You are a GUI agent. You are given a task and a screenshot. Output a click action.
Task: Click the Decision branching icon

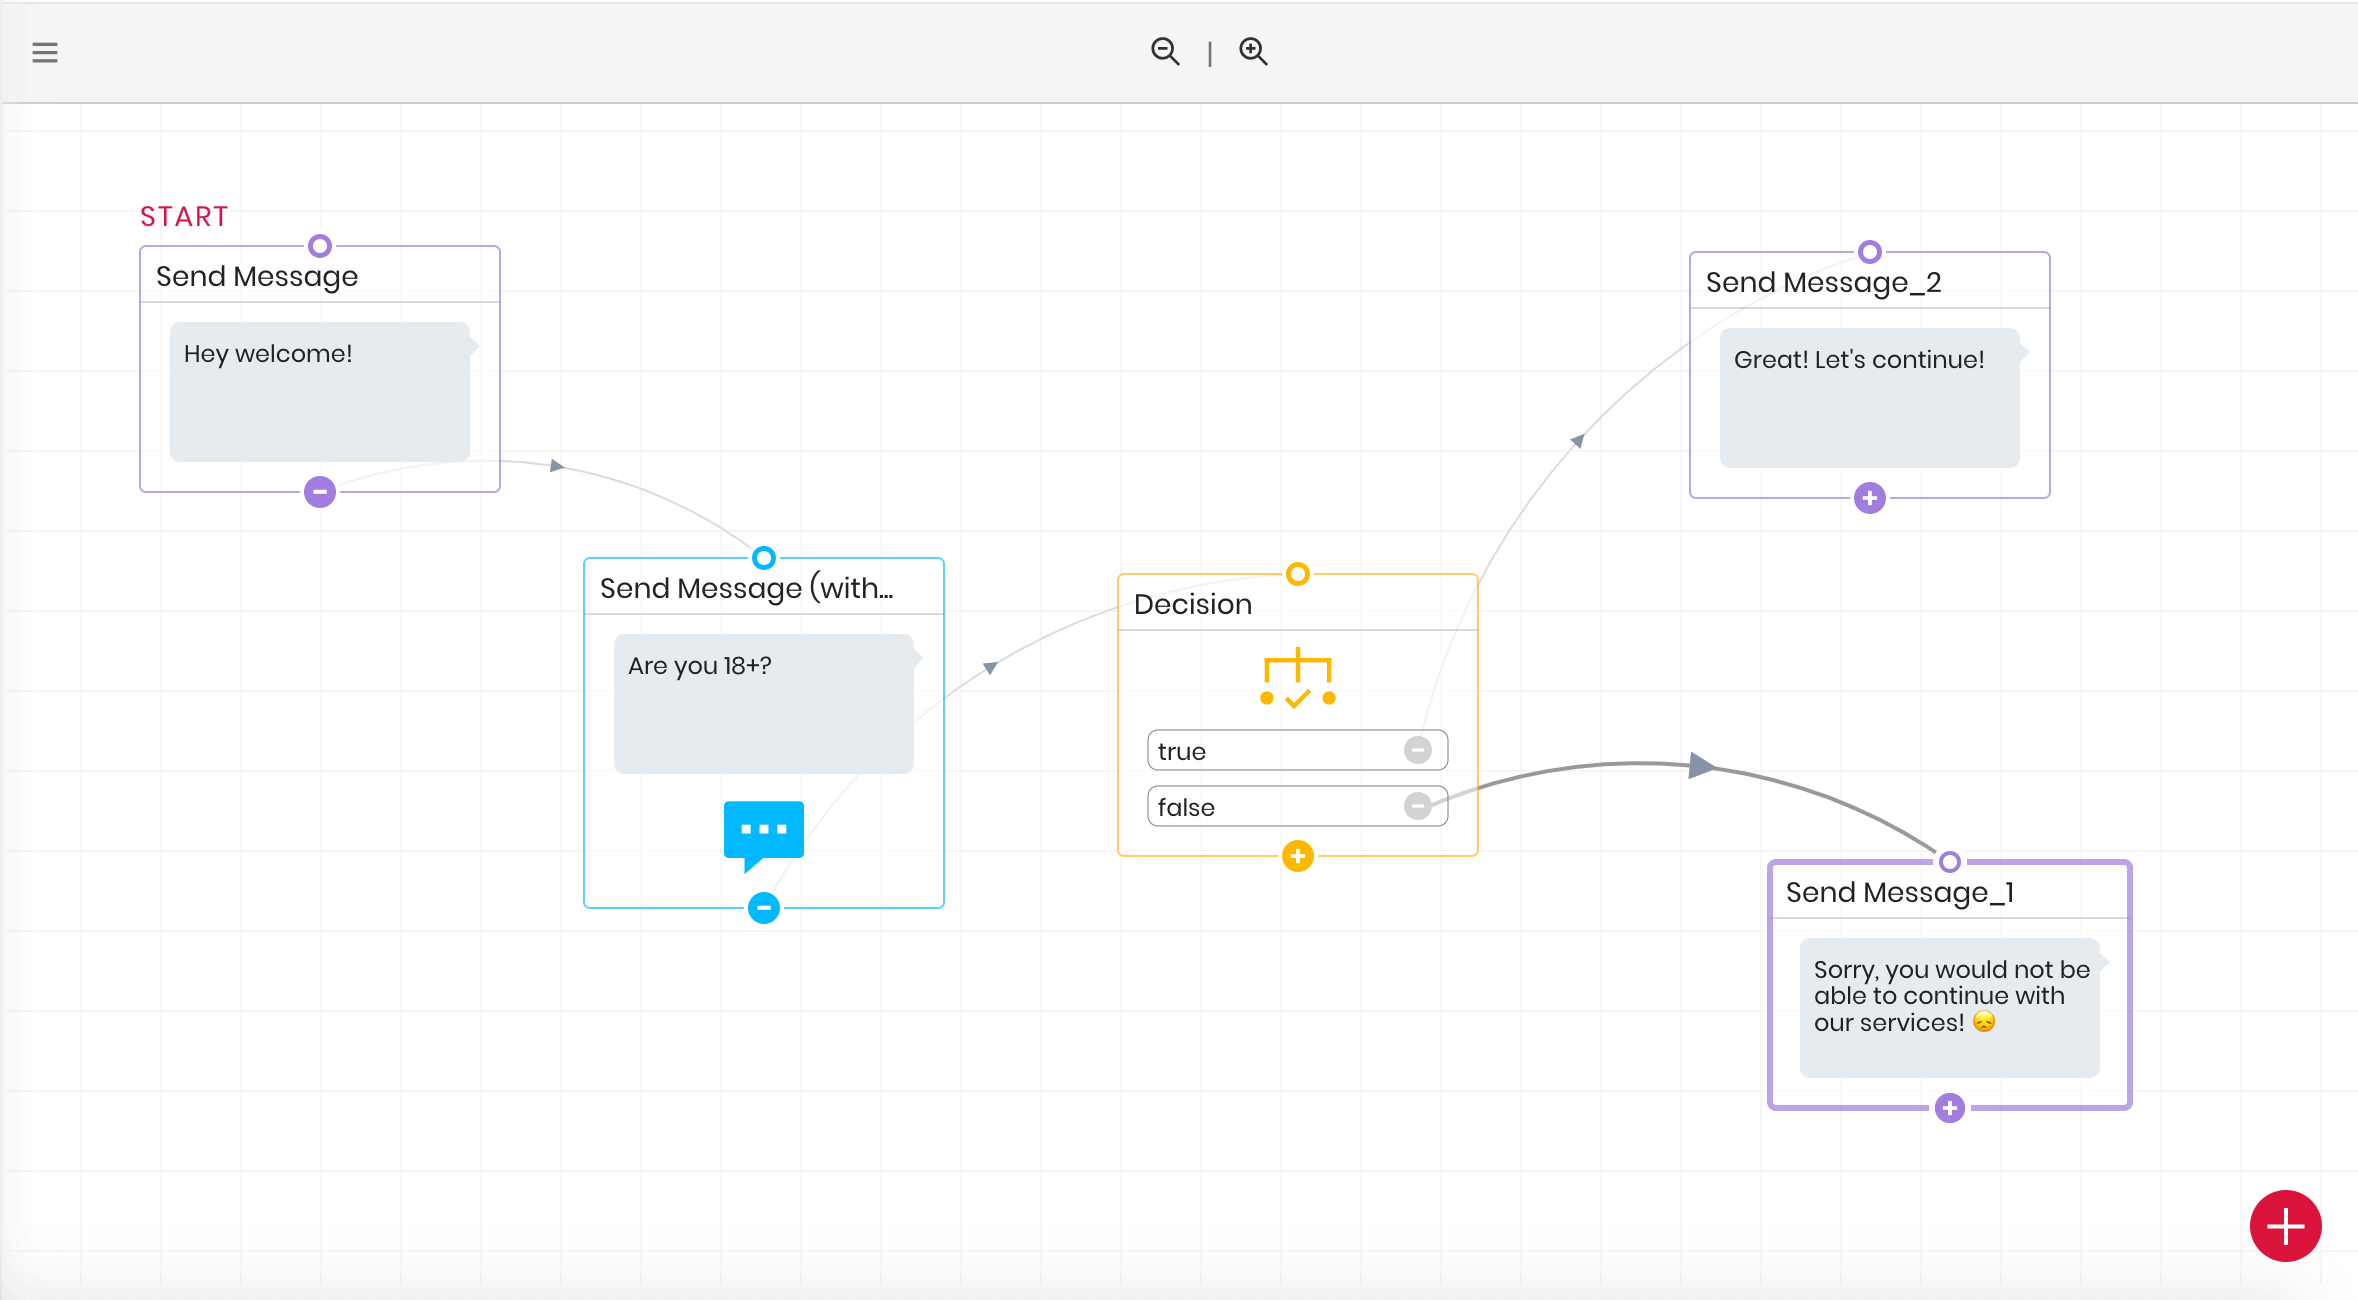tap(1298, 679)
